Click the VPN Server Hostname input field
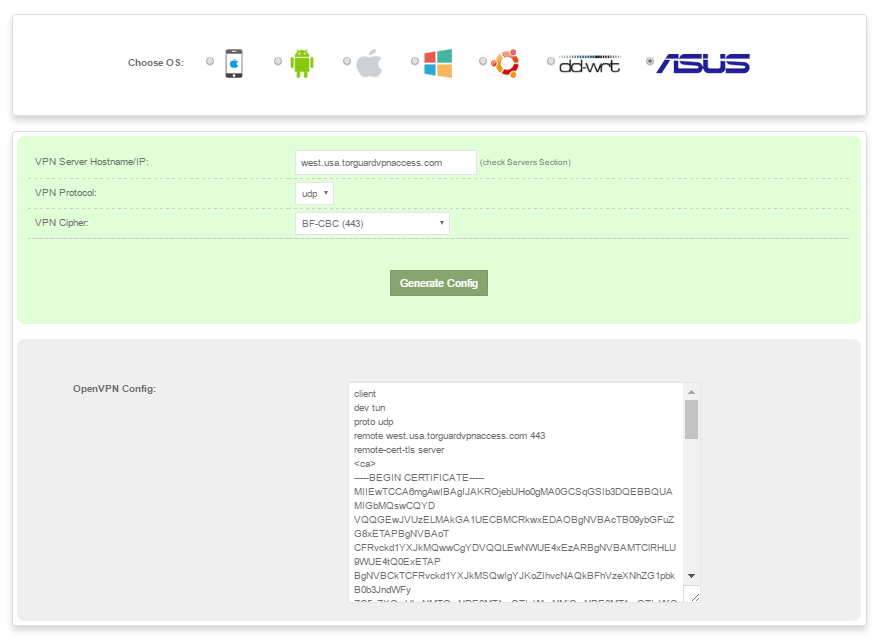 pos(386,162)
